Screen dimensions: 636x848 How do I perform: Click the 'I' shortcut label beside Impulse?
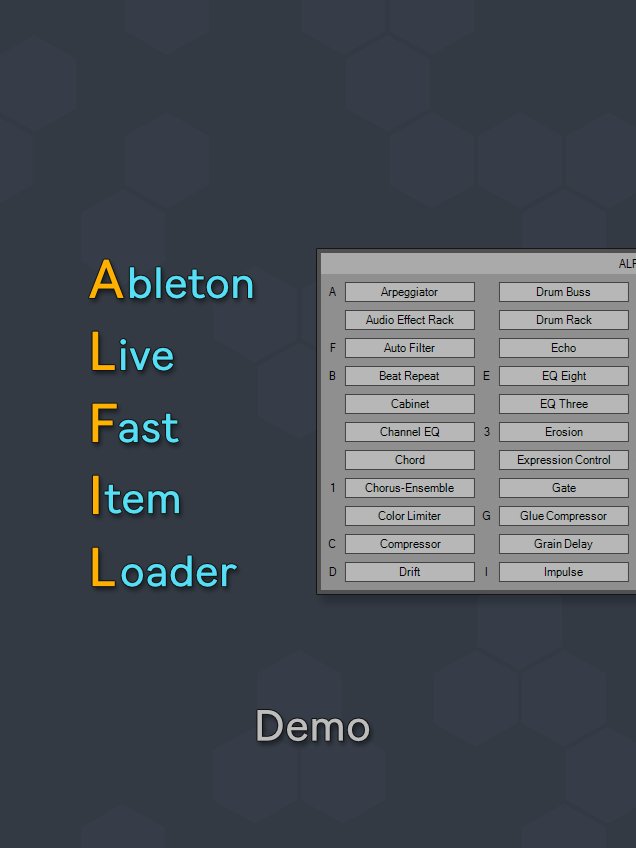pyautogui.click(x=486, y=572)
